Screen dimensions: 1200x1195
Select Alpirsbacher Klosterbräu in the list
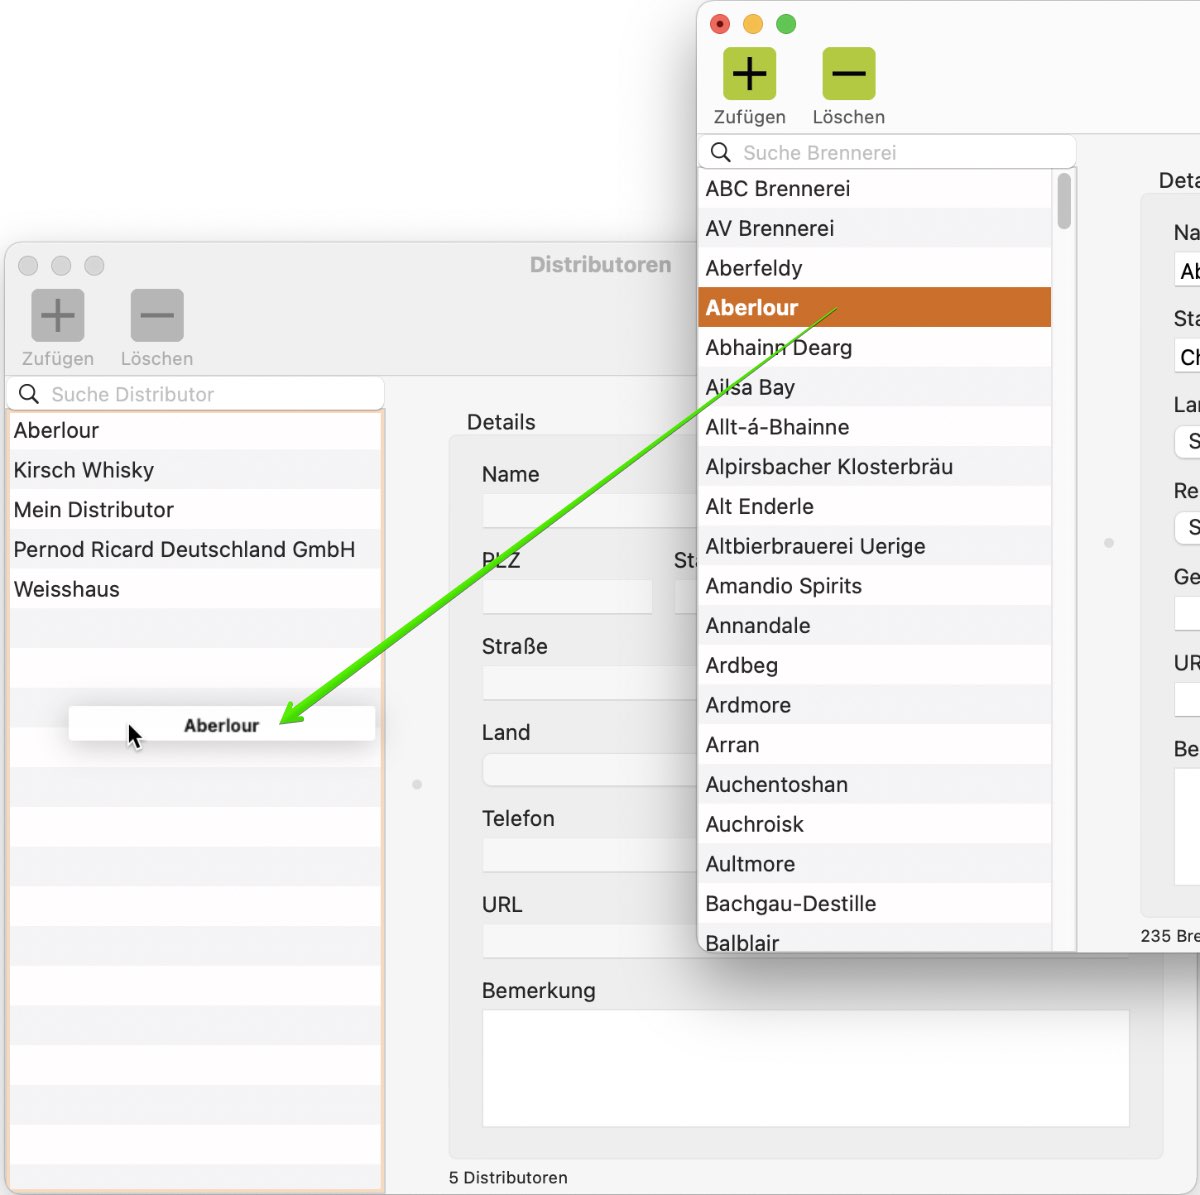click(x=875, y=466)
